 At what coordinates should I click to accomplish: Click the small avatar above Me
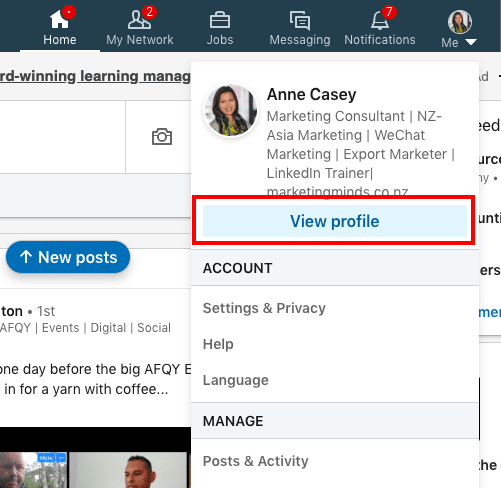[x=460, y=22]
